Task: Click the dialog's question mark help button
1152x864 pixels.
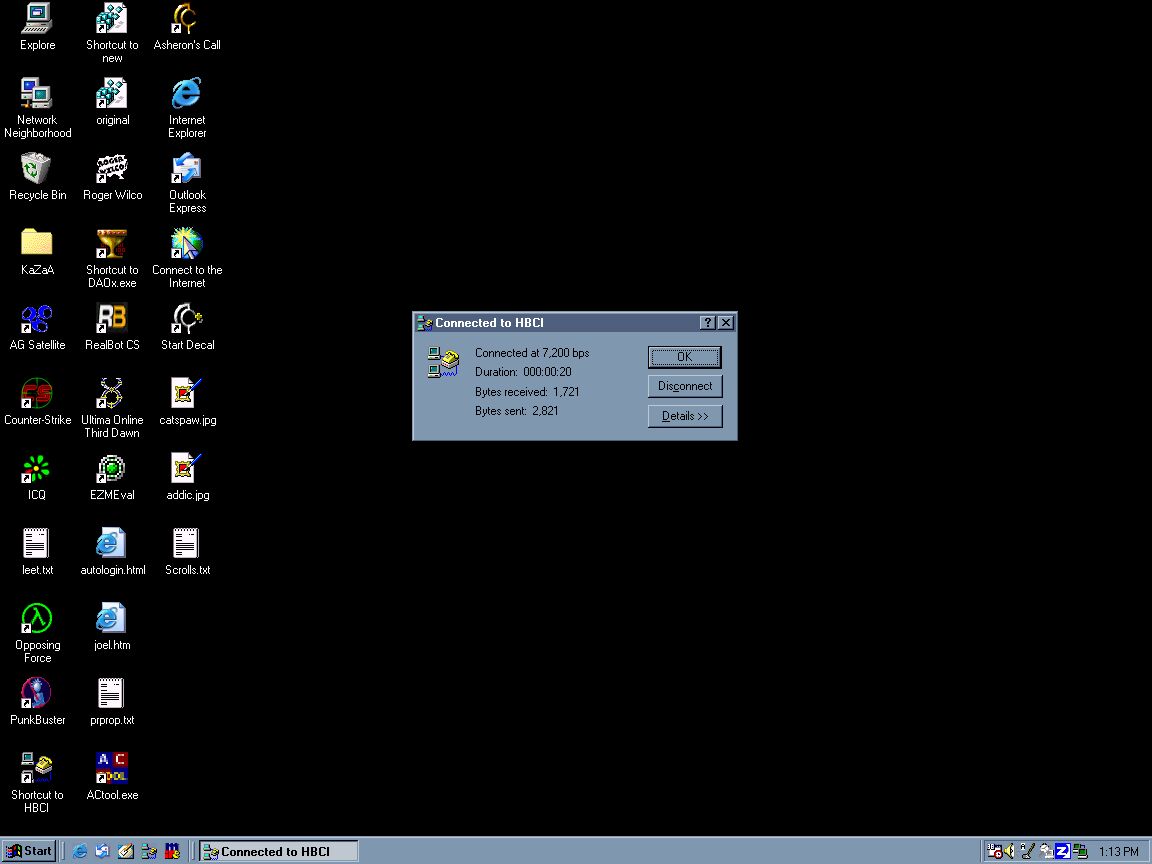Action: click(707, 323)
